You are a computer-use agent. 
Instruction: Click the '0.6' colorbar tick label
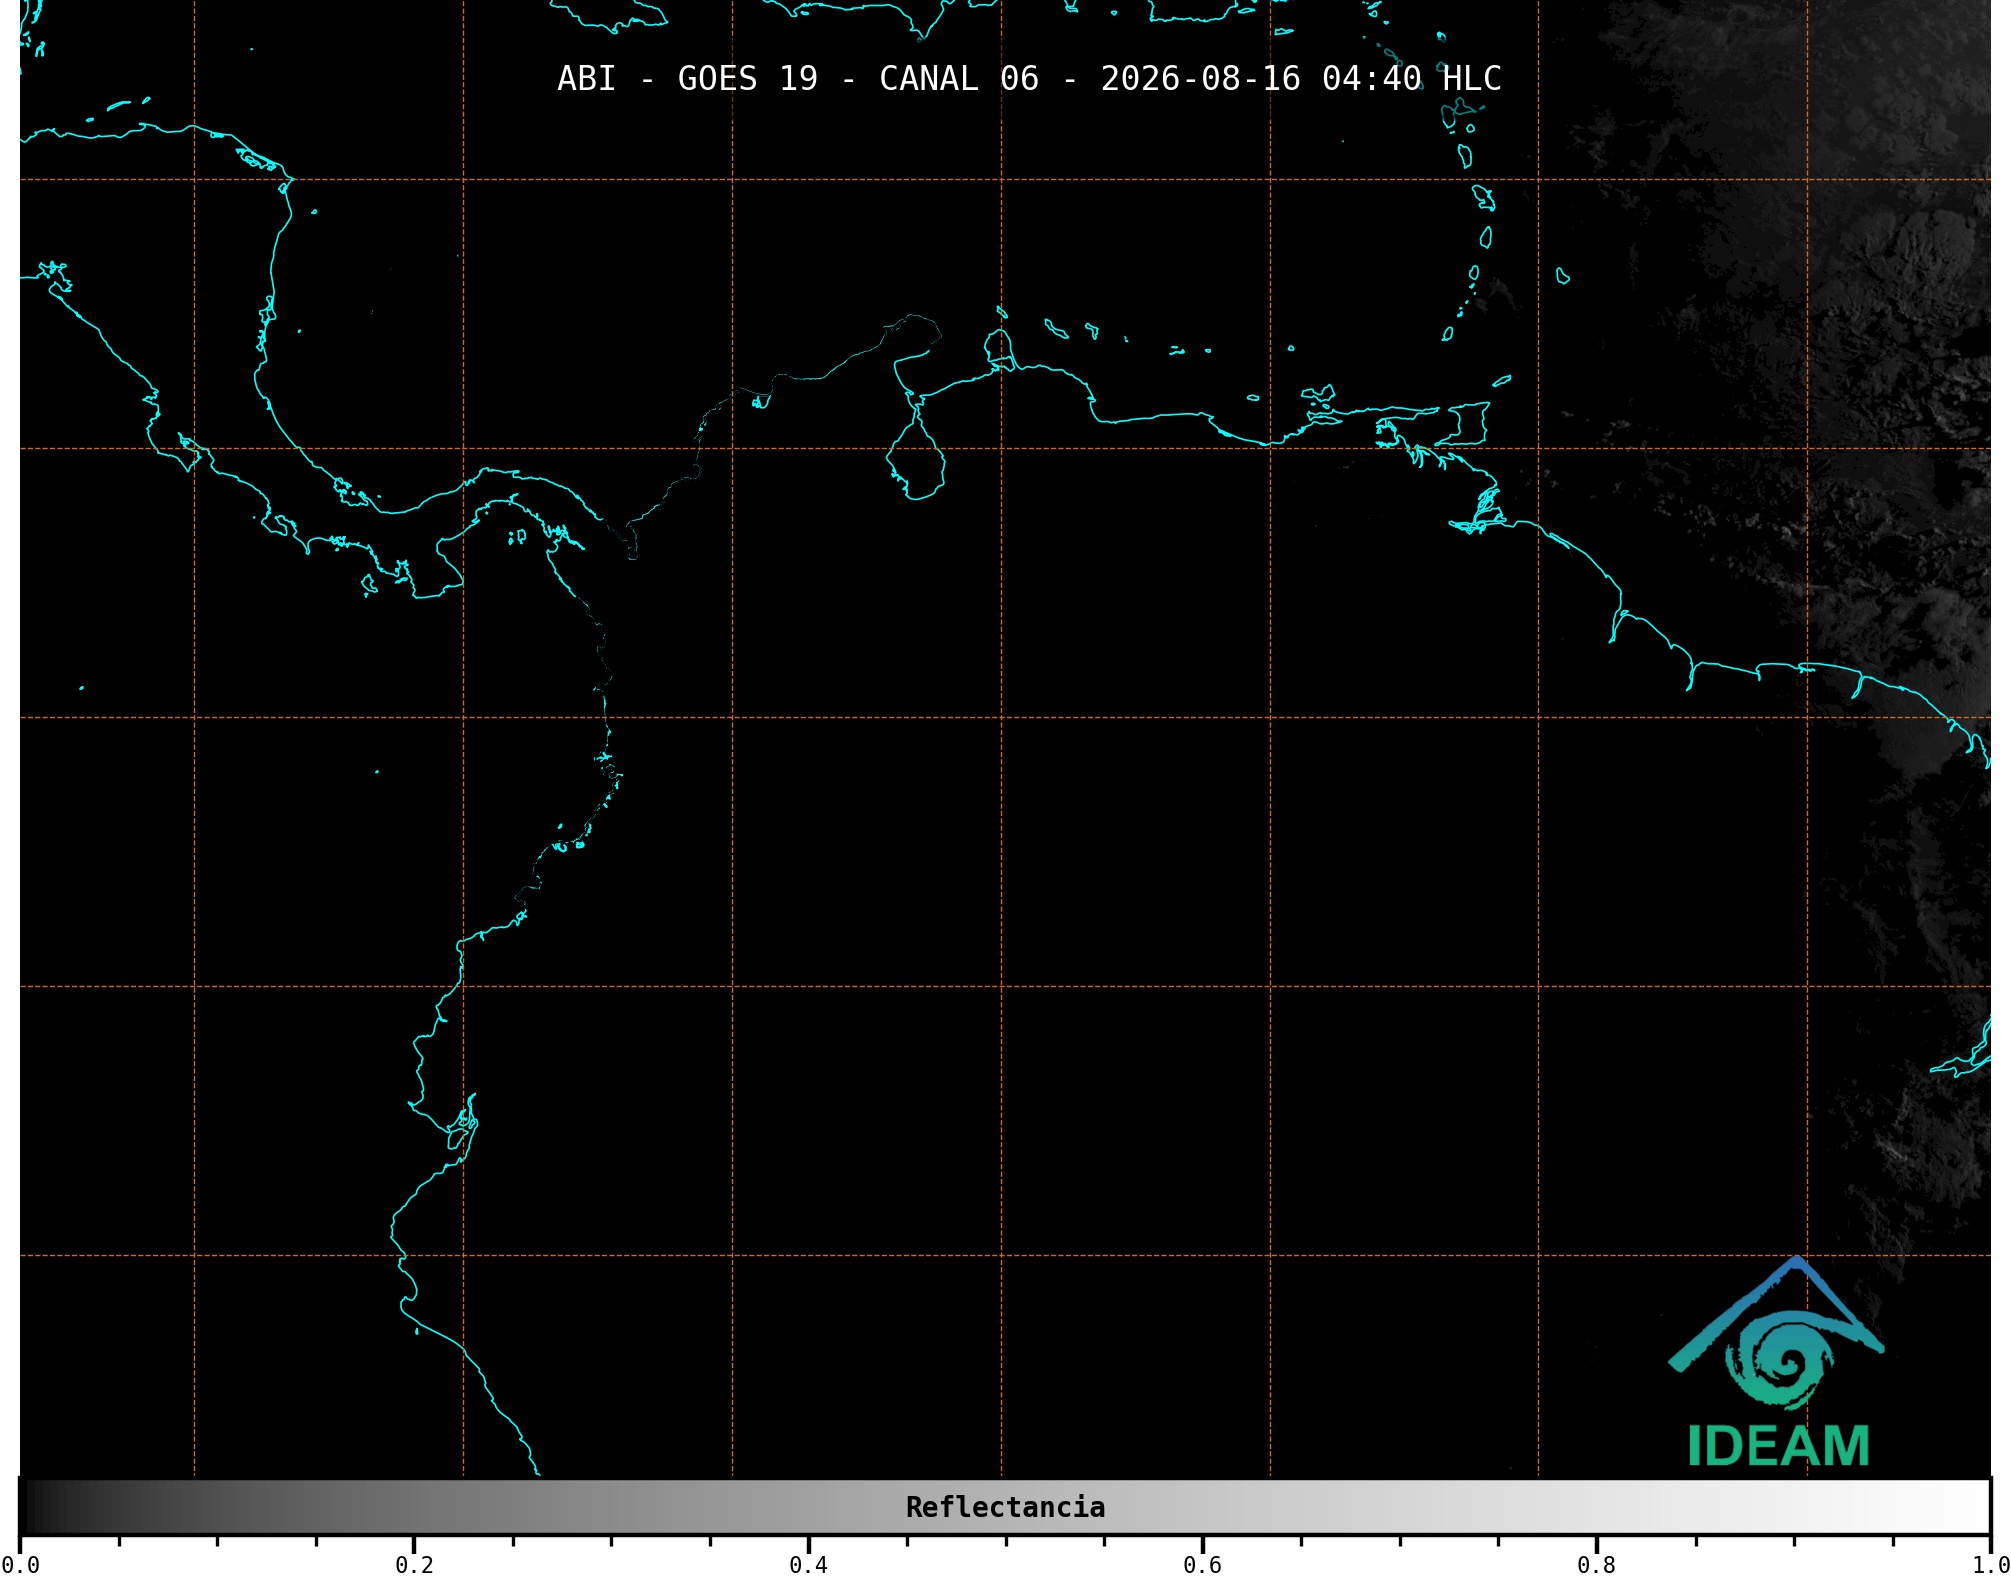pos(1202,1565)
